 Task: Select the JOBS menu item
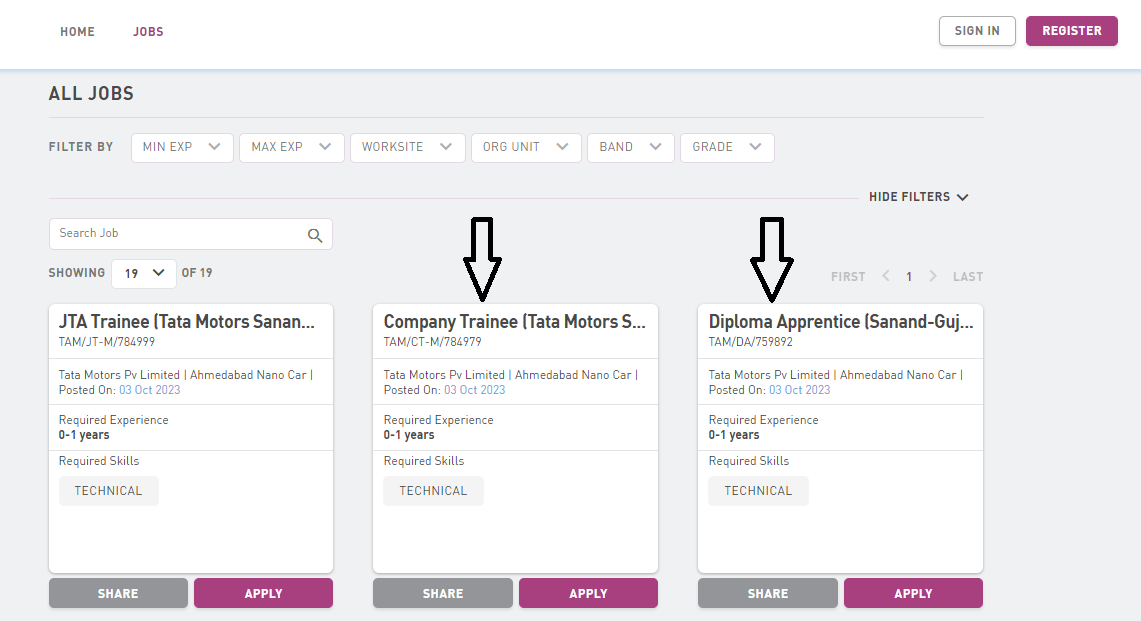(x=148, y=32)
